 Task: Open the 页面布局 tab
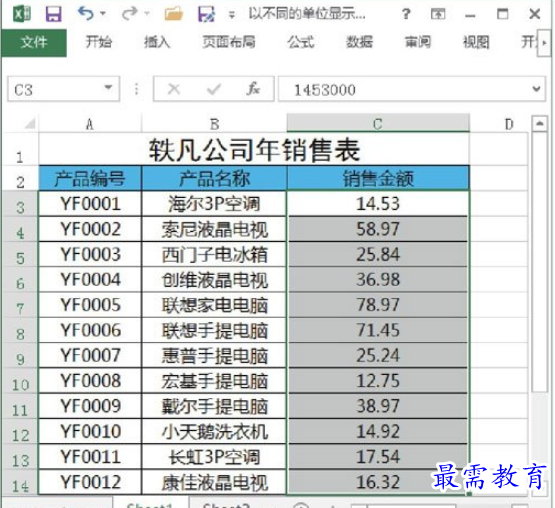coord(229,42)
